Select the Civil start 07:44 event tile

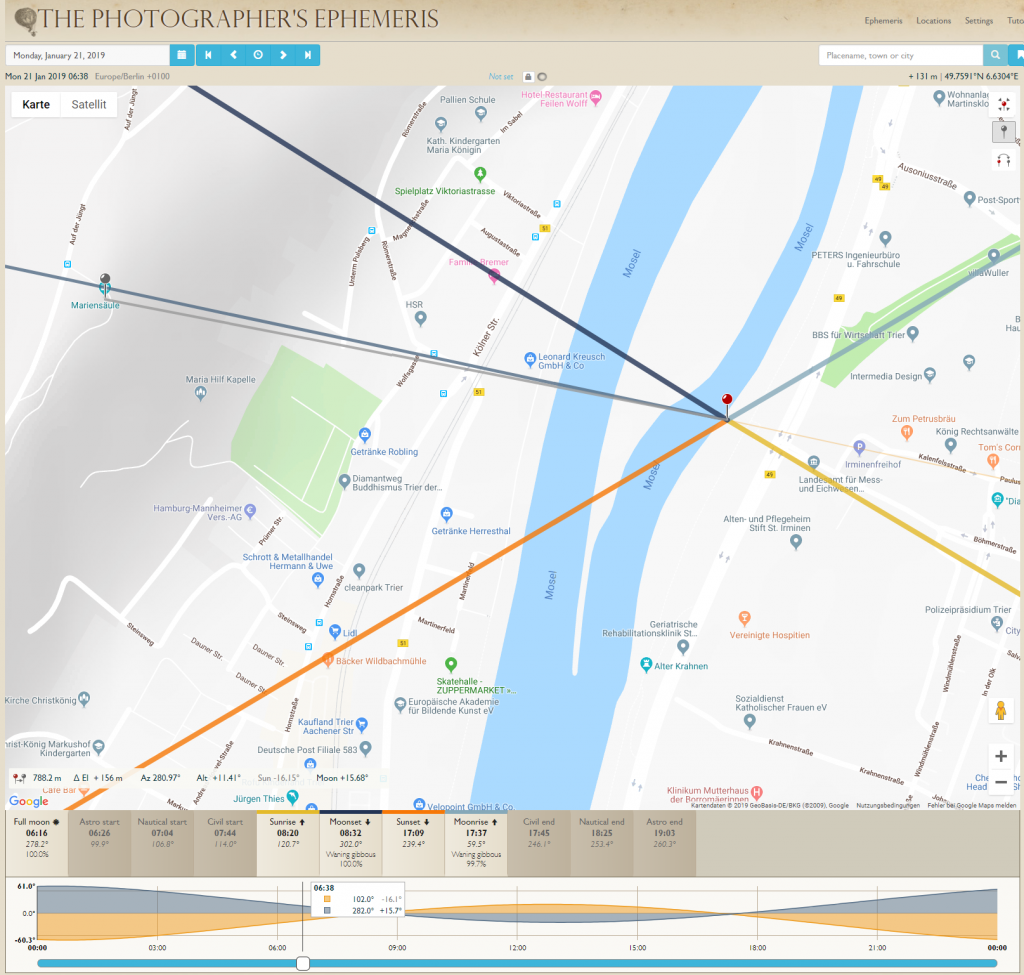(x=225, y=843)
